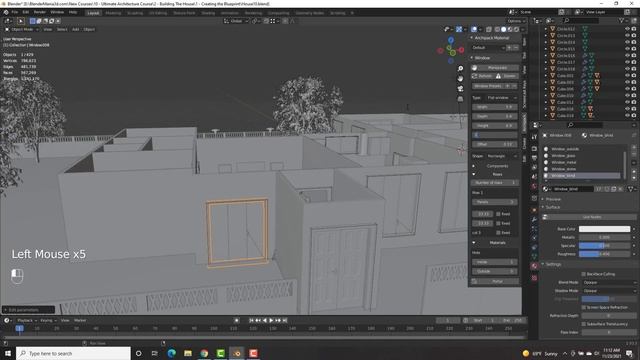Disable render camera icon for Cube.010
The height and width of the screenshot is (360, 640).
pyautogui.click(x=633, y=96)
